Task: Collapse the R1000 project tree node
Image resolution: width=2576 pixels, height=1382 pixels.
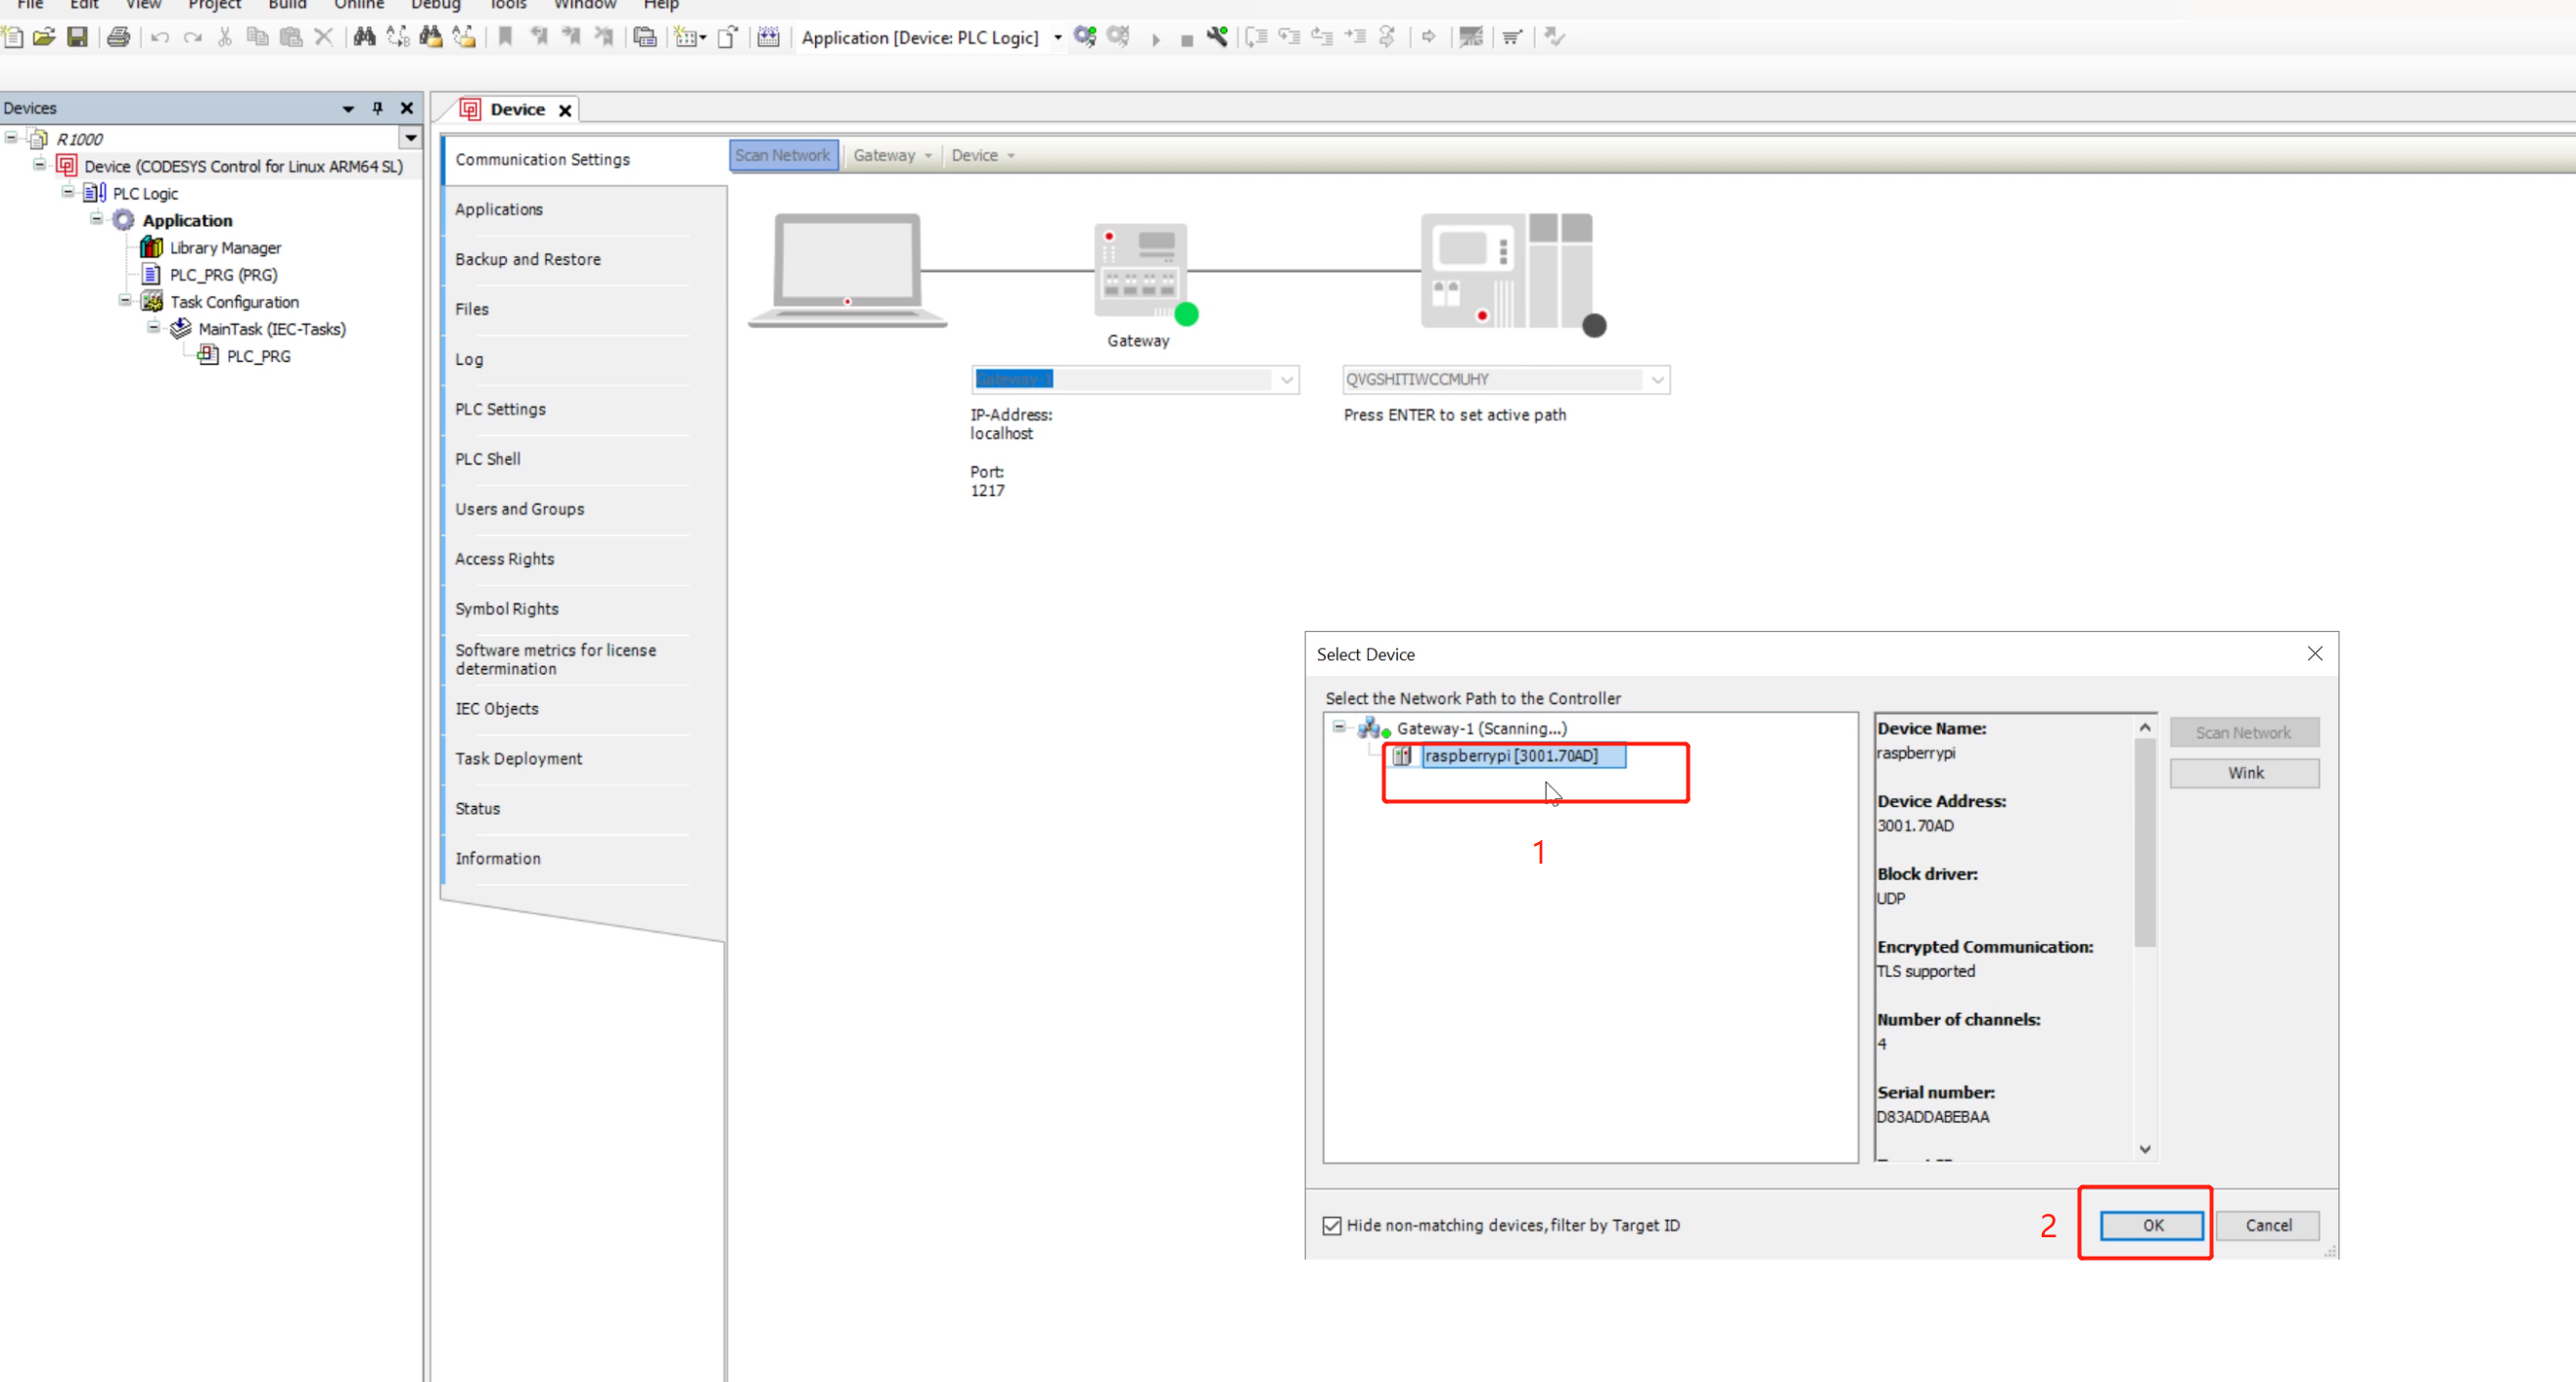Action: coord(10,137)
